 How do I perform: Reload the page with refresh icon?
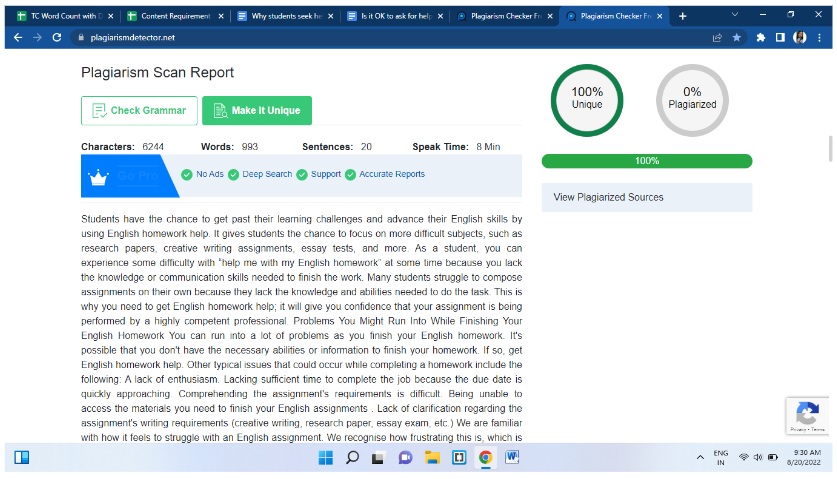point(56,37)
